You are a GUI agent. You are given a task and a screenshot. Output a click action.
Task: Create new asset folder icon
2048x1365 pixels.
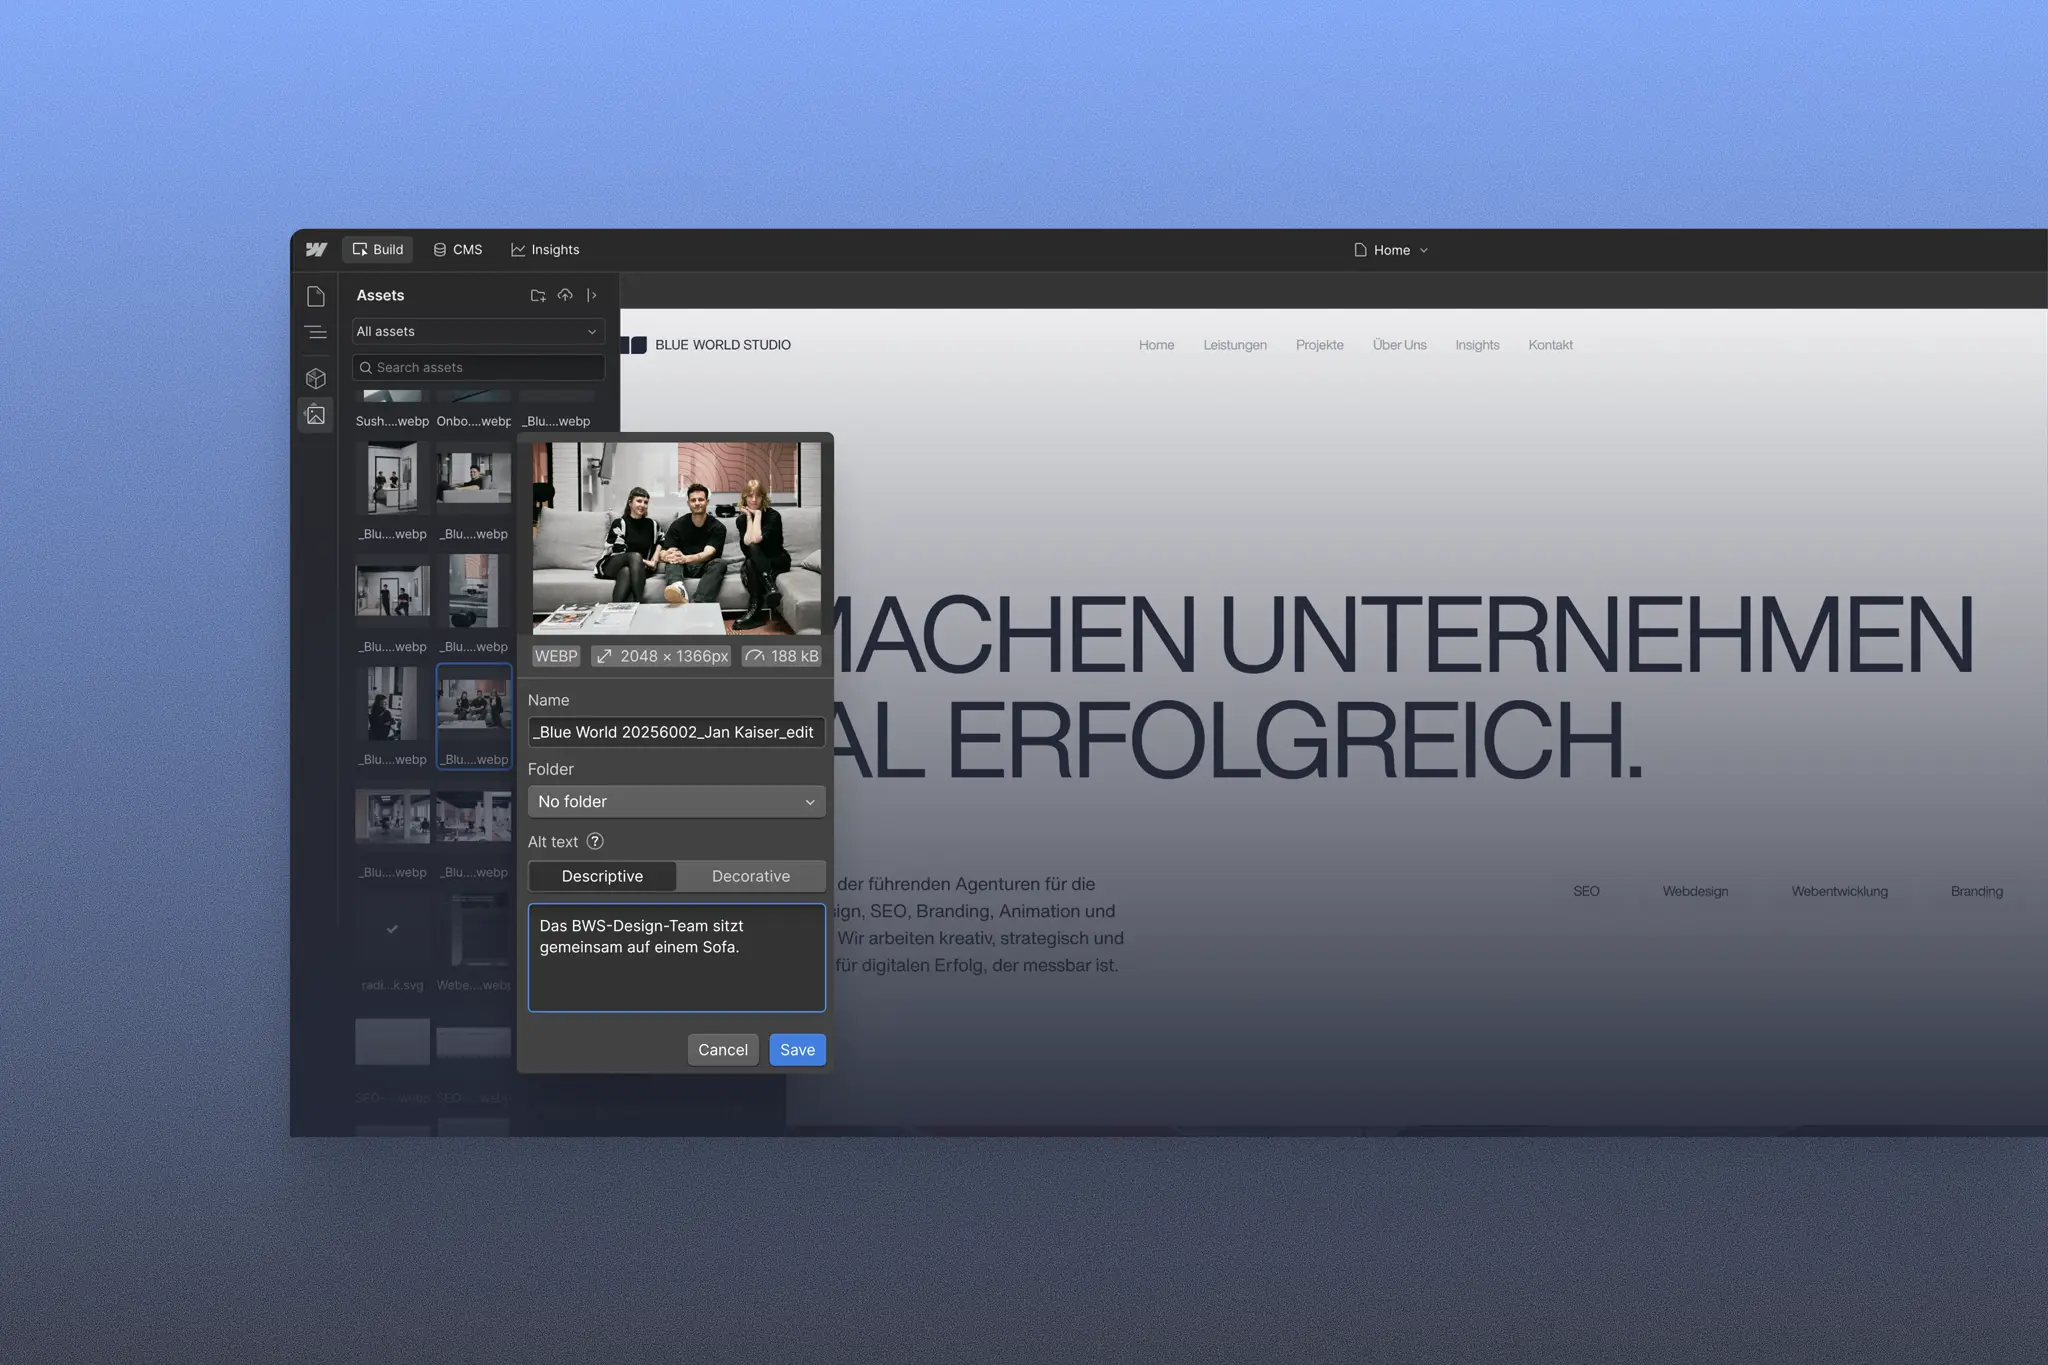click(538, 295)
